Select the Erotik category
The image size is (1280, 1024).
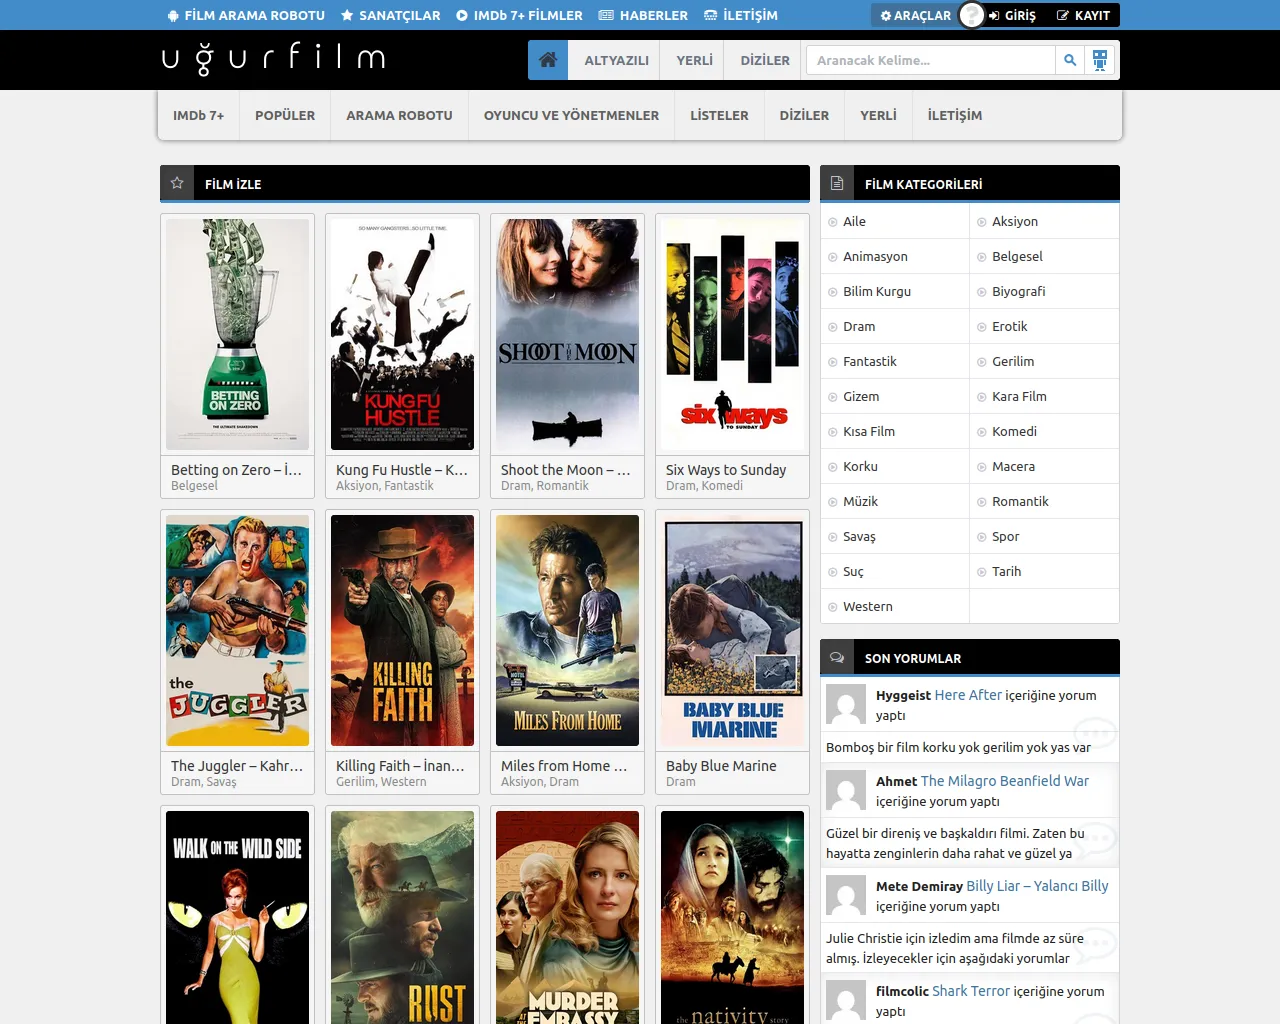click(1009, 326)
